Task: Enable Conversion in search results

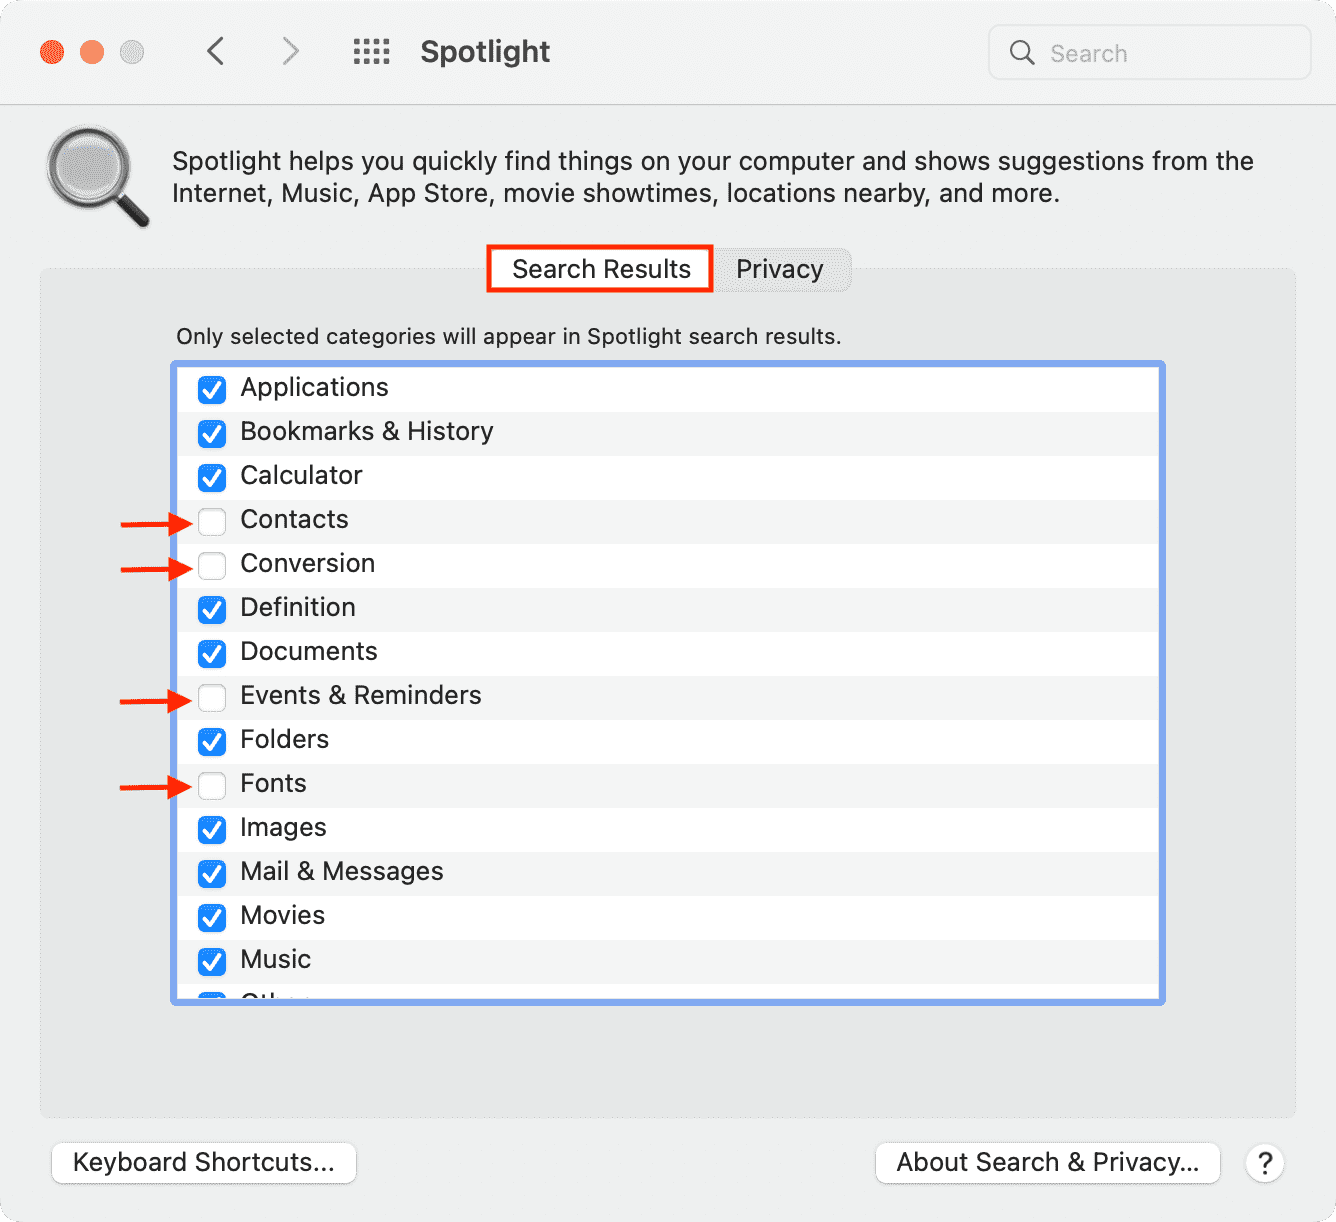Action: pos(212,565)
